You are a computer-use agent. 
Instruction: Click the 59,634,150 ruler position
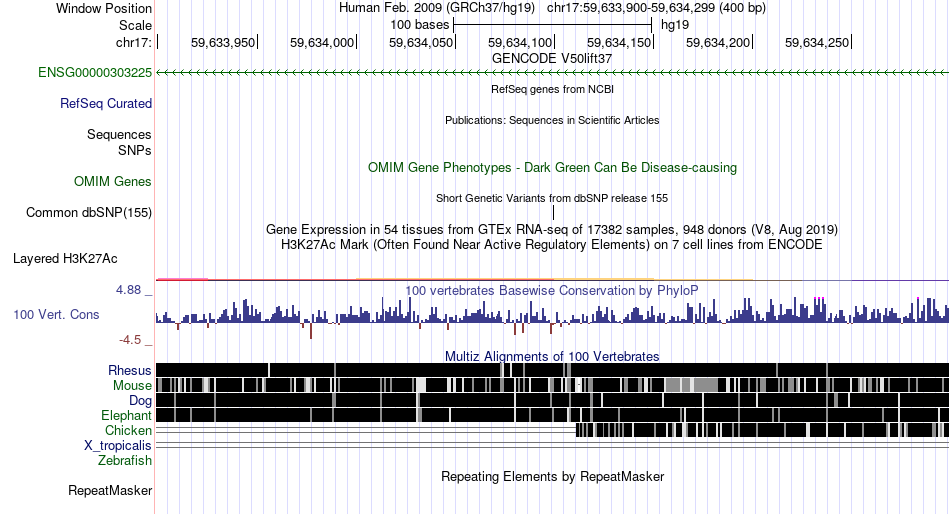coord(619,43)
